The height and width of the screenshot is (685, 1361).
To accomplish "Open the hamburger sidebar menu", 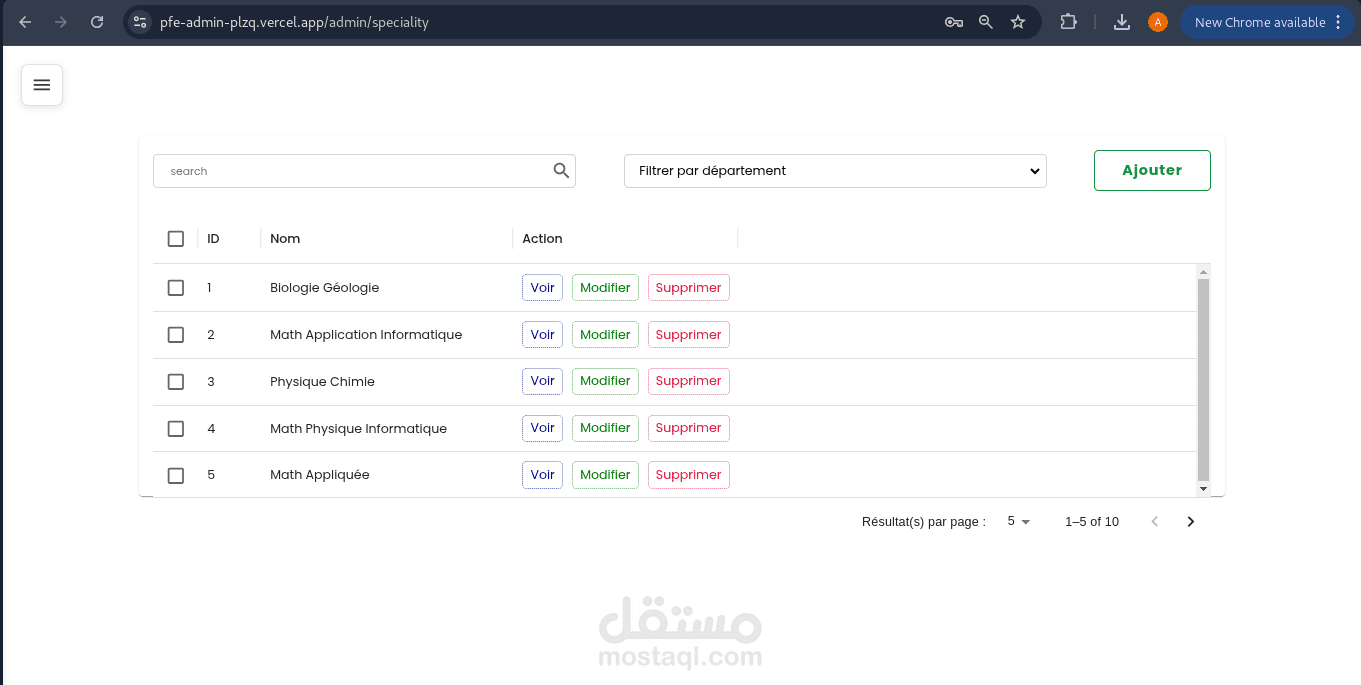I will point(42,85).
